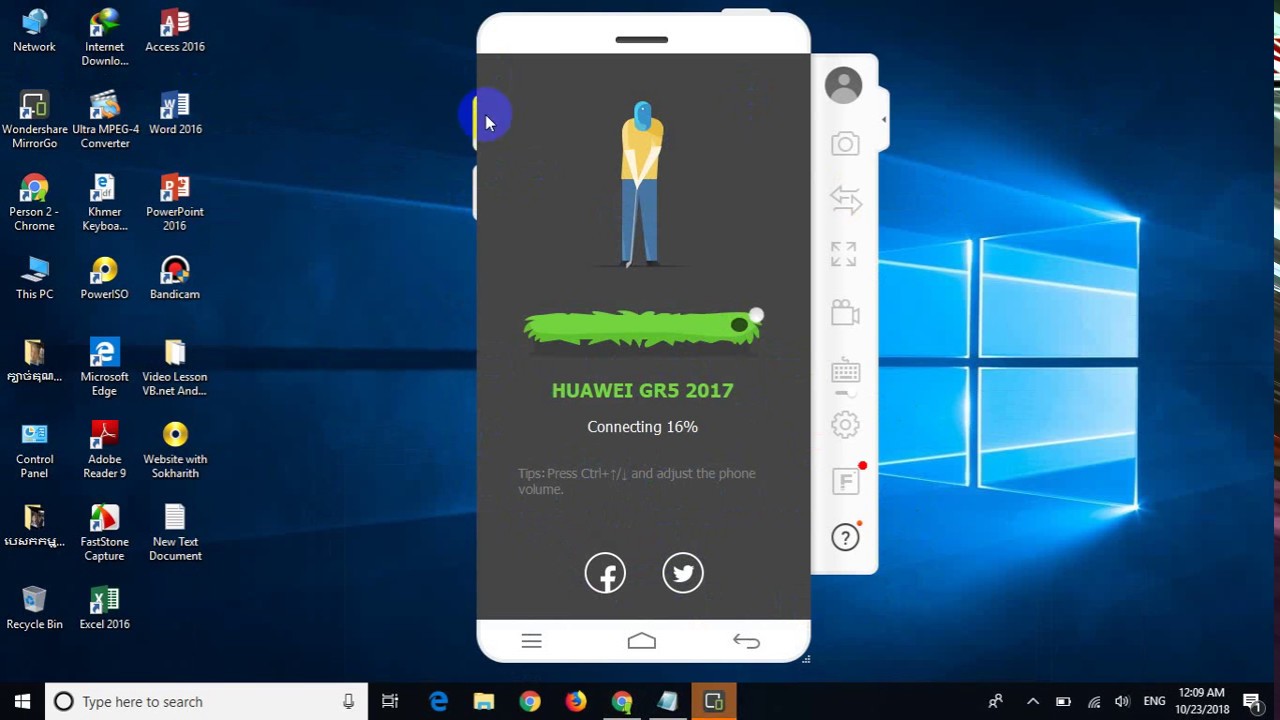Select the Microsoft Edge desktop shortcut
Viewport: 1280px width, 720px height.
pyautogui.click(x=105, y=368)
